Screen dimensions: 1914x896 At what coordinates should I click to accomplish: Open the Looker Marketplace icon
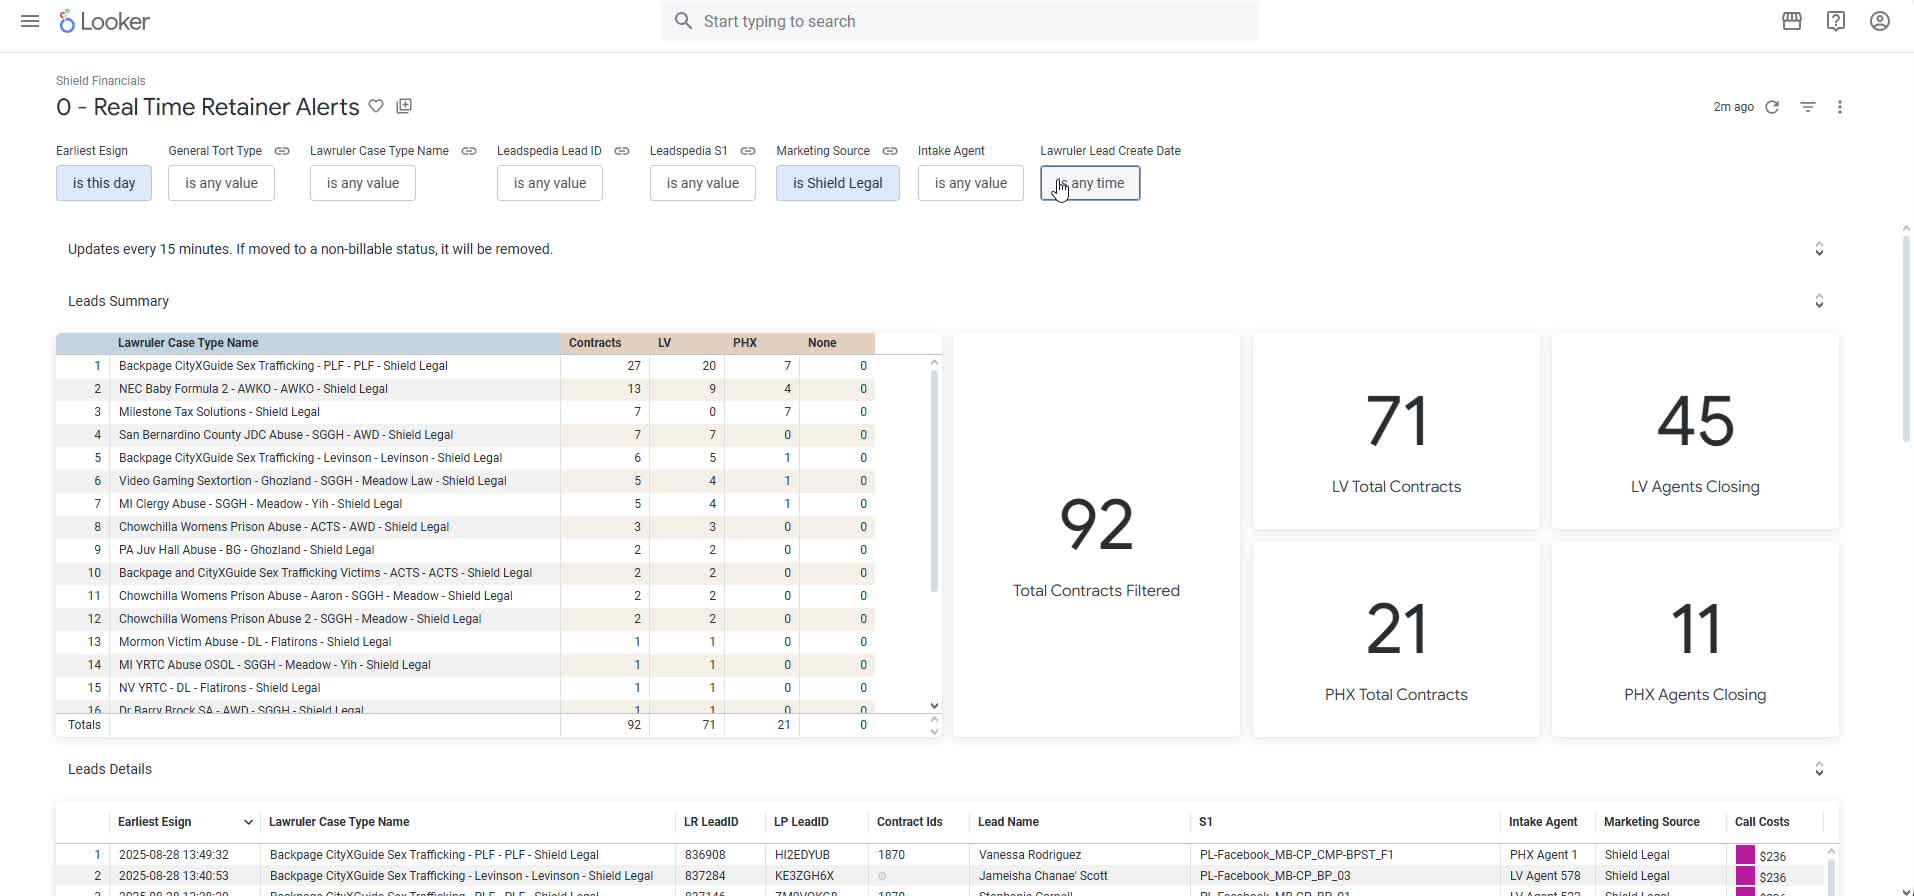(1791, 21)
